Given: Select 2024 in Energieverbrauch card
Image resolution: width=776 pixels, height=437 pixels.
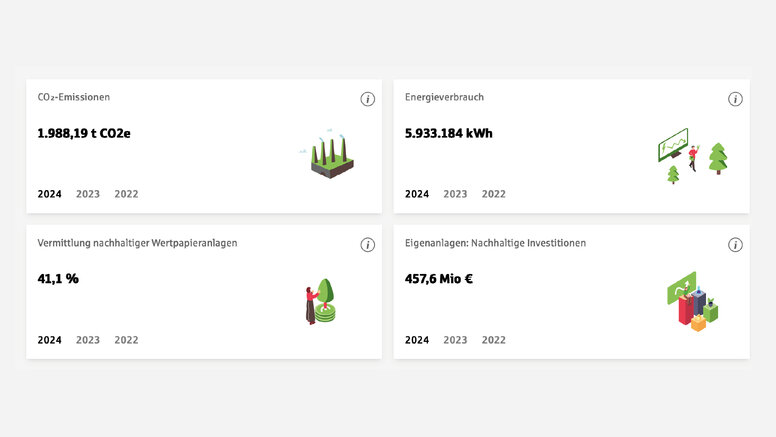Looking at the screenshot, I should click(x=417, y=194).
